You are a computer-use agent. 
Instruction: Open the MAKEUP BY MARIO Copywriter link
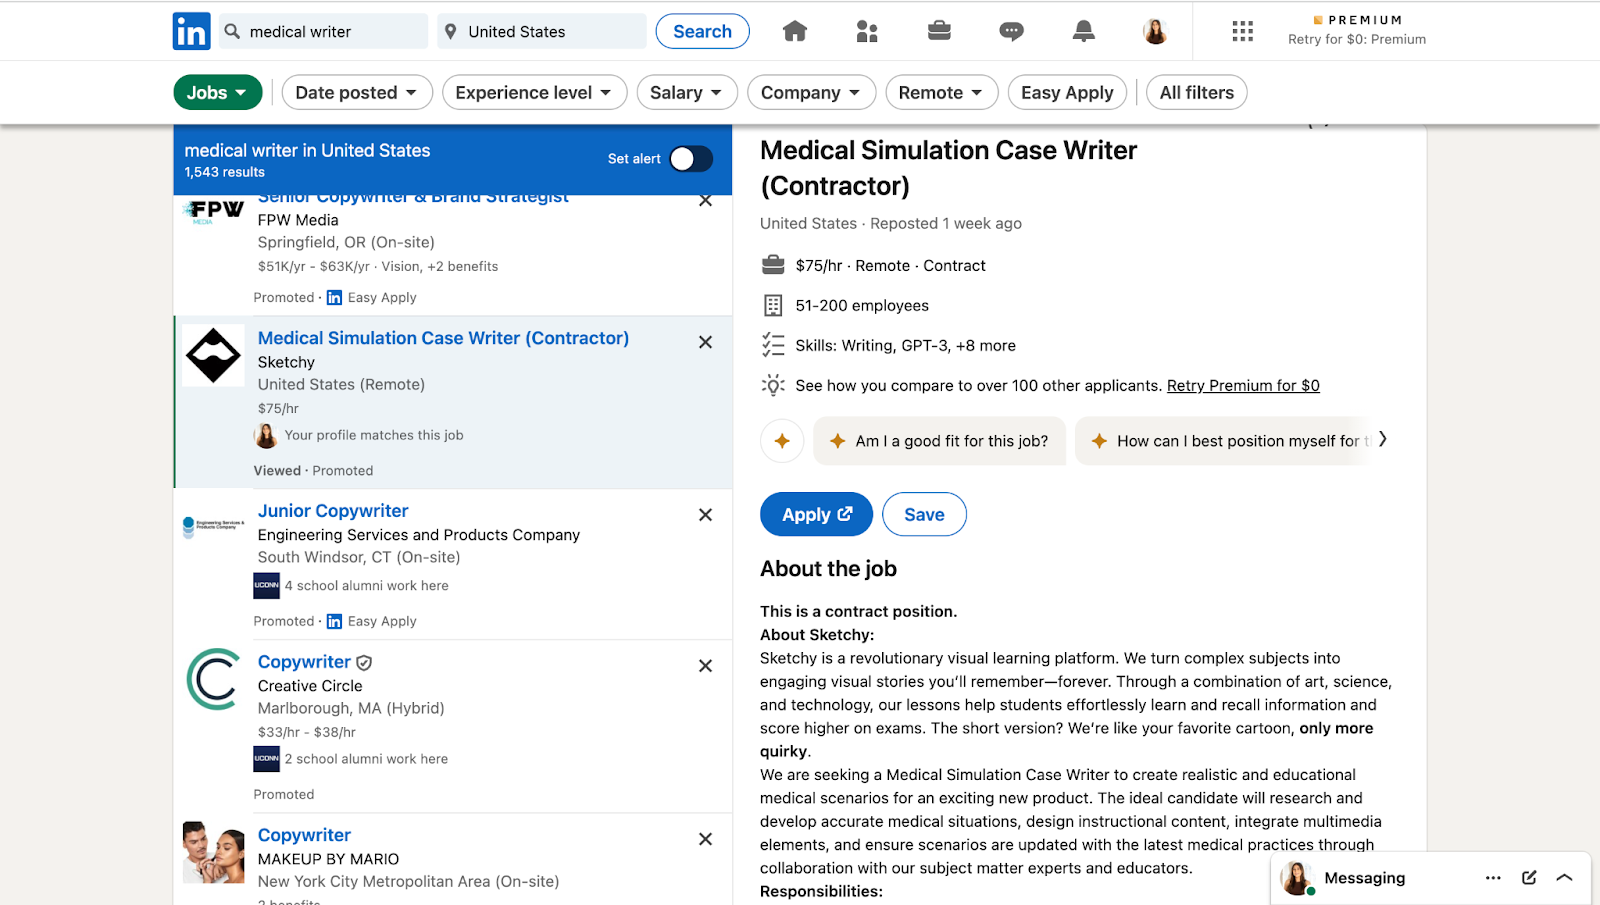tap(304, 835)
